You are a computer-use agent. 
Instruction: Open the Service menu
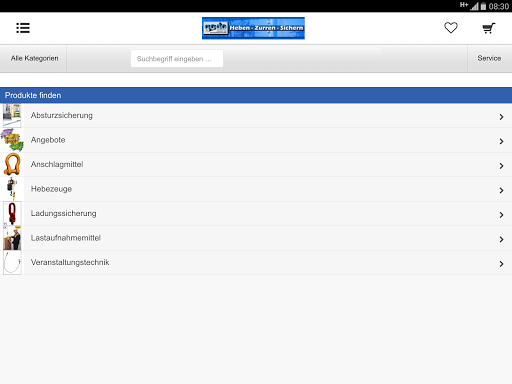(489, 58)
